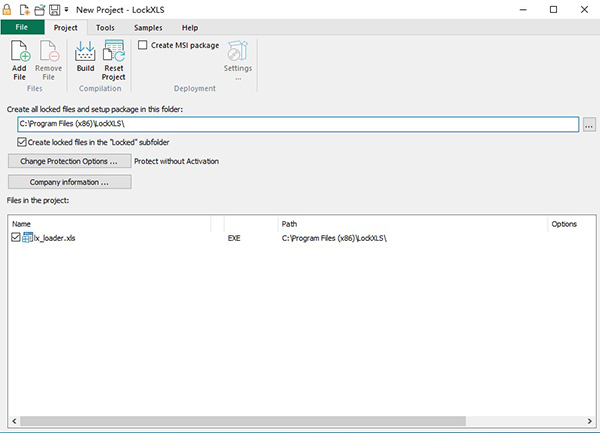Click the file row path C:\Program Files (x86)\LockXLS\
600x433 pixels.
334,238
